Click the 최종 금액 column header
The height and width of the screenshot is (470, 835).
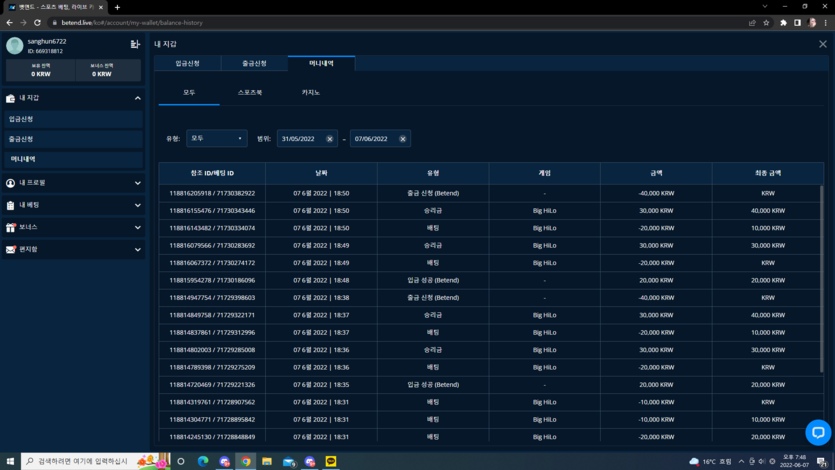coord(768,173)
